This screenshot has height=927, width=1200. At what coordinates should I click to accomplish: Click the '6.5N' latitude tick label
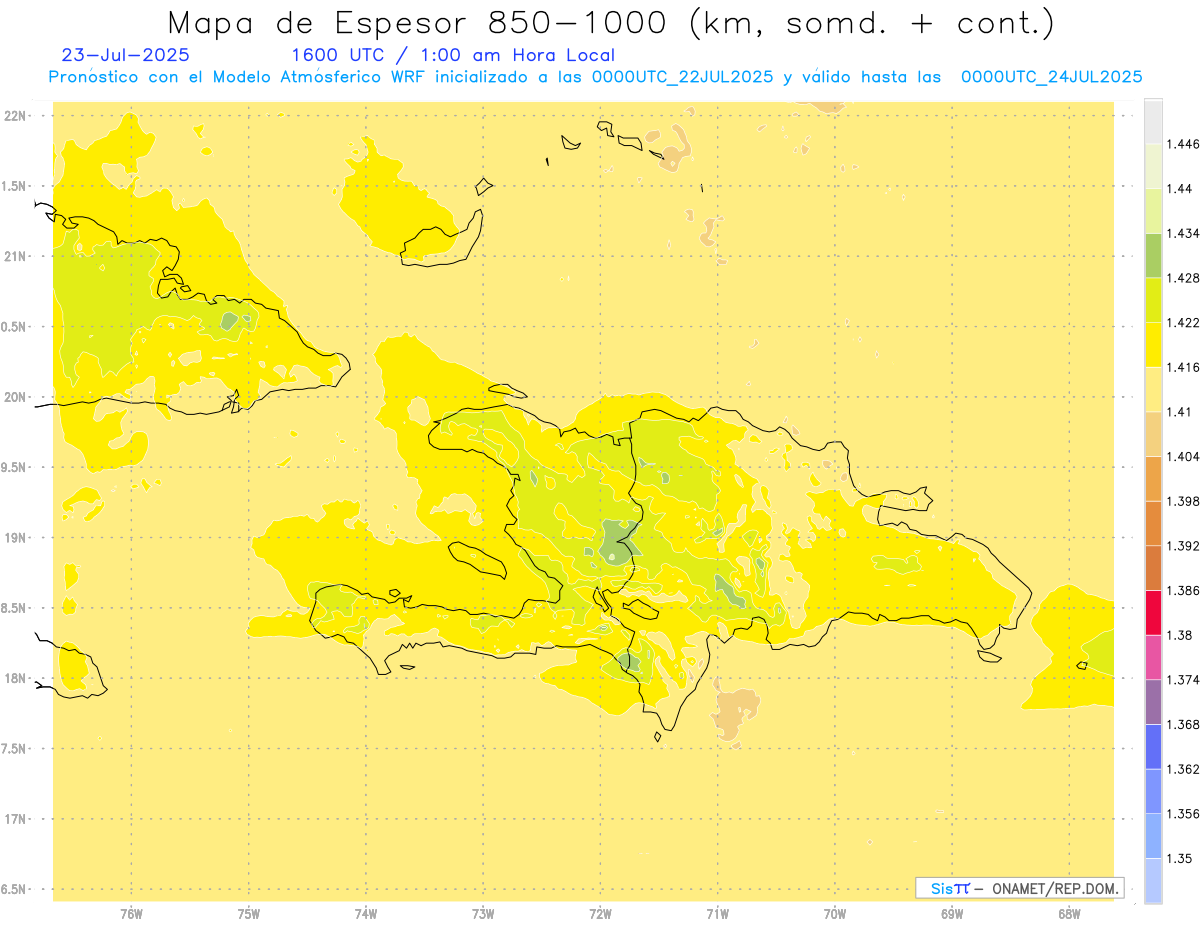pos(15,889)
